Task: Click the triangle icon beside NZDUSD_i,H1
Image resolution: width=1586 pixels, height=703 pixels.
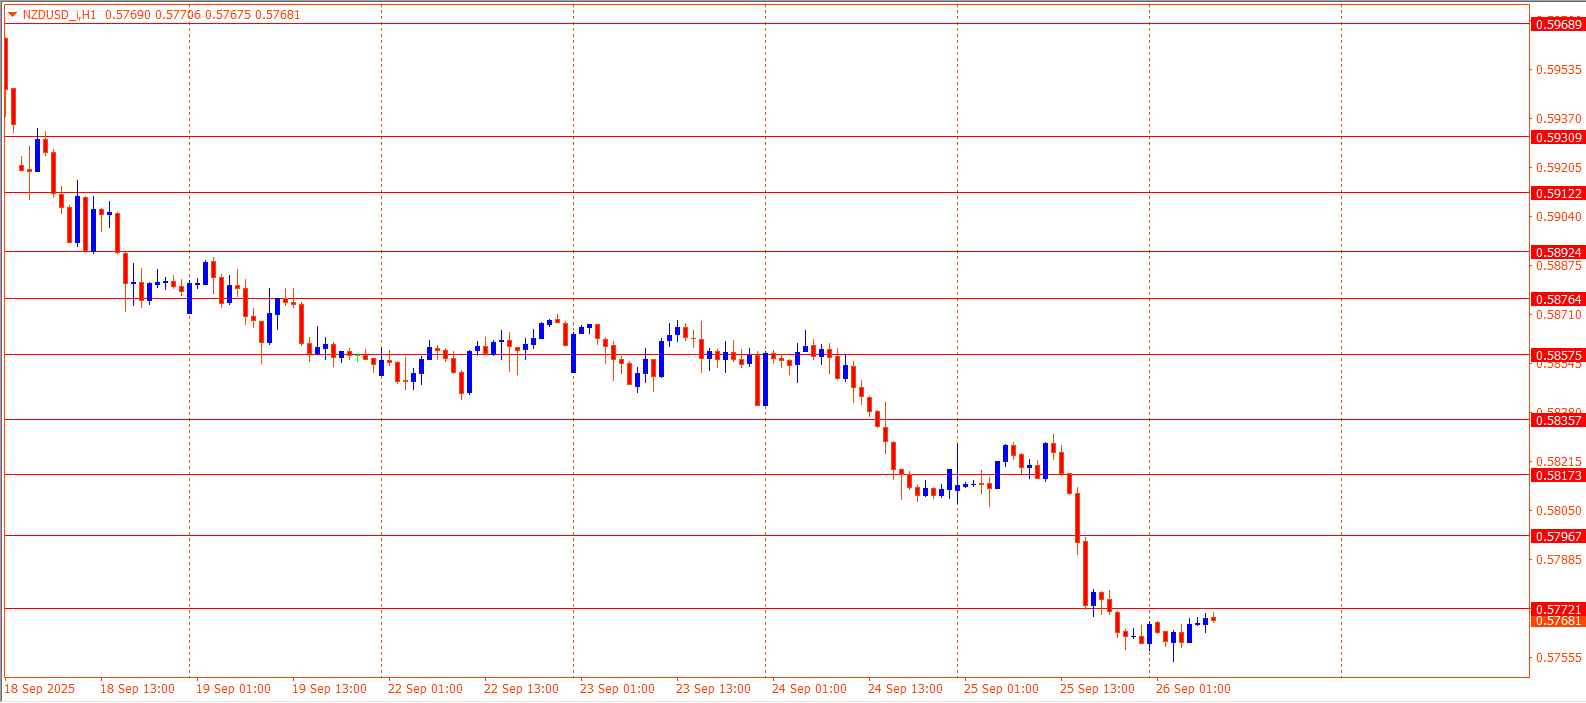Action: click(x=12, y=15)
